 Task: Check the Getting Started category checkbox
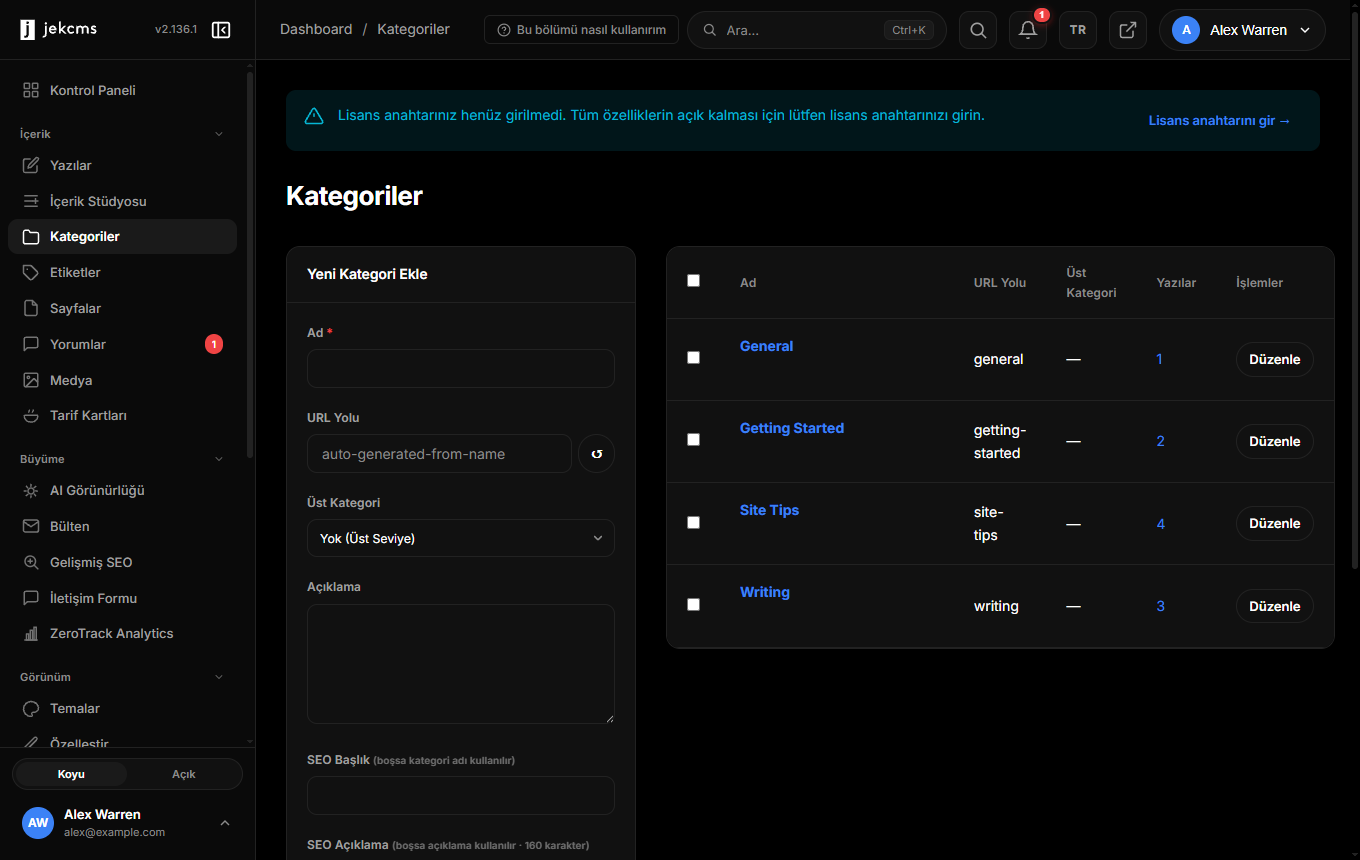tap(694, 440)
